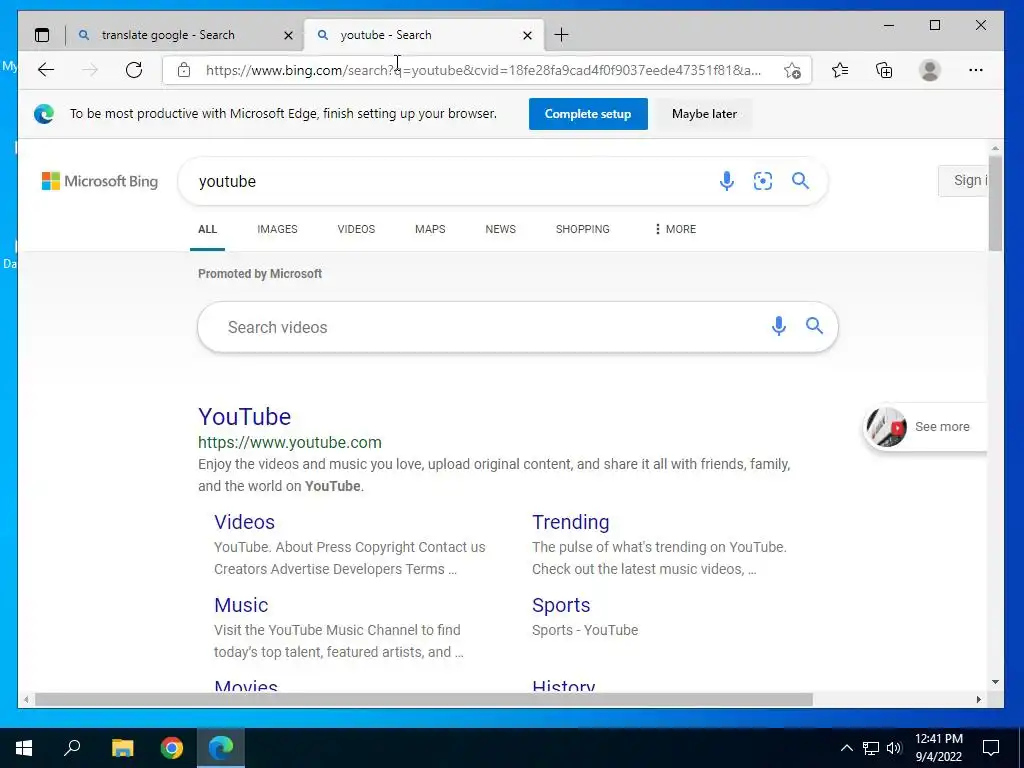Open the YouTube result title
The width and height of the screenshot is (1024, 768).
click(244, 417)
